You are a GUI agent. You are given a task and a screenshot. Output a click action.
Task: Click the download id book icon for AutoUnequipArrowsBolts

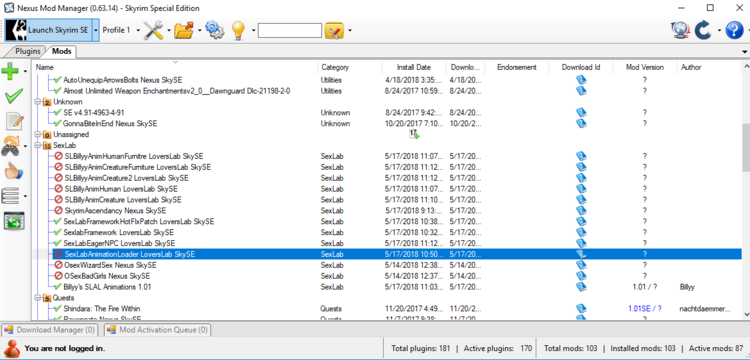581,80
